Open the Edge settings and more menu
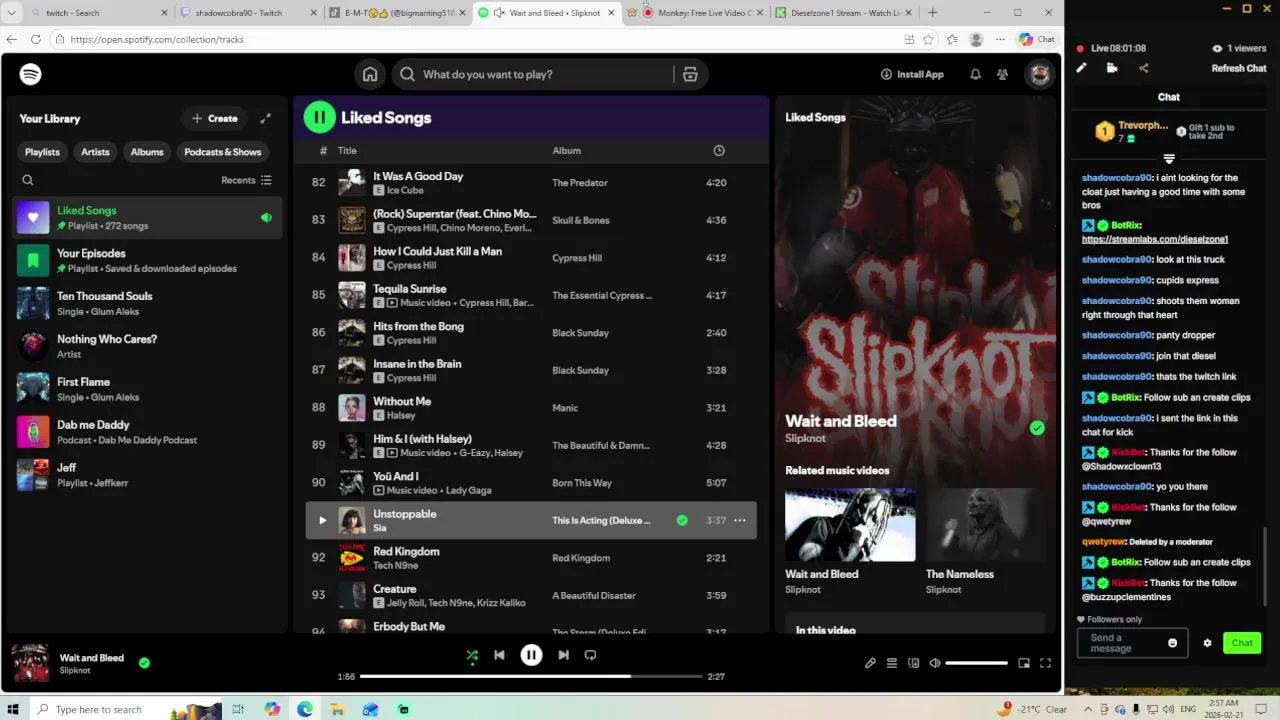 (x=1000, y=39)
